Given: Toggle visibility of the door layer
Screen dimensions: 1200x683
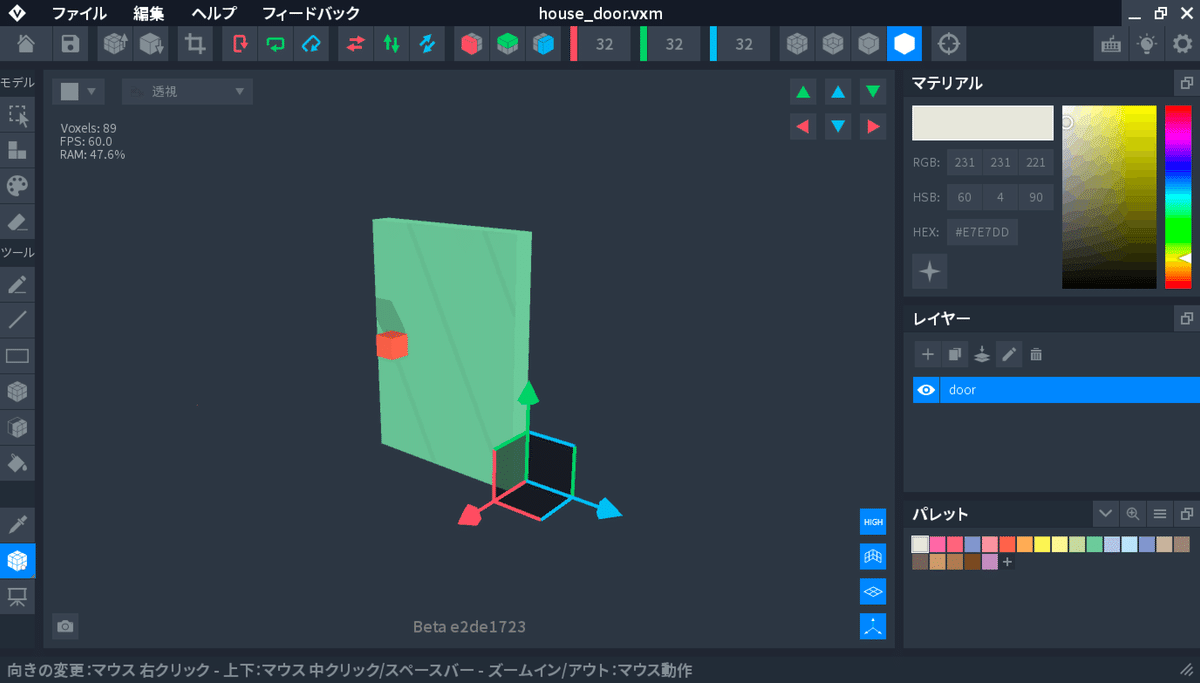Looking at the screenshot, I should (x=926, y=390).
